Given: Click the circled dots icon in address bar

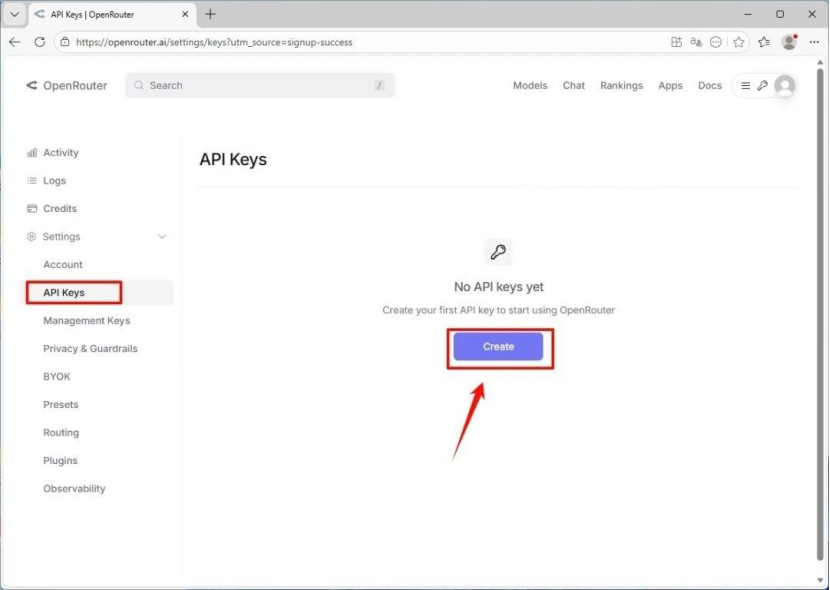Looking at the screenshot, I should point(716,42).
